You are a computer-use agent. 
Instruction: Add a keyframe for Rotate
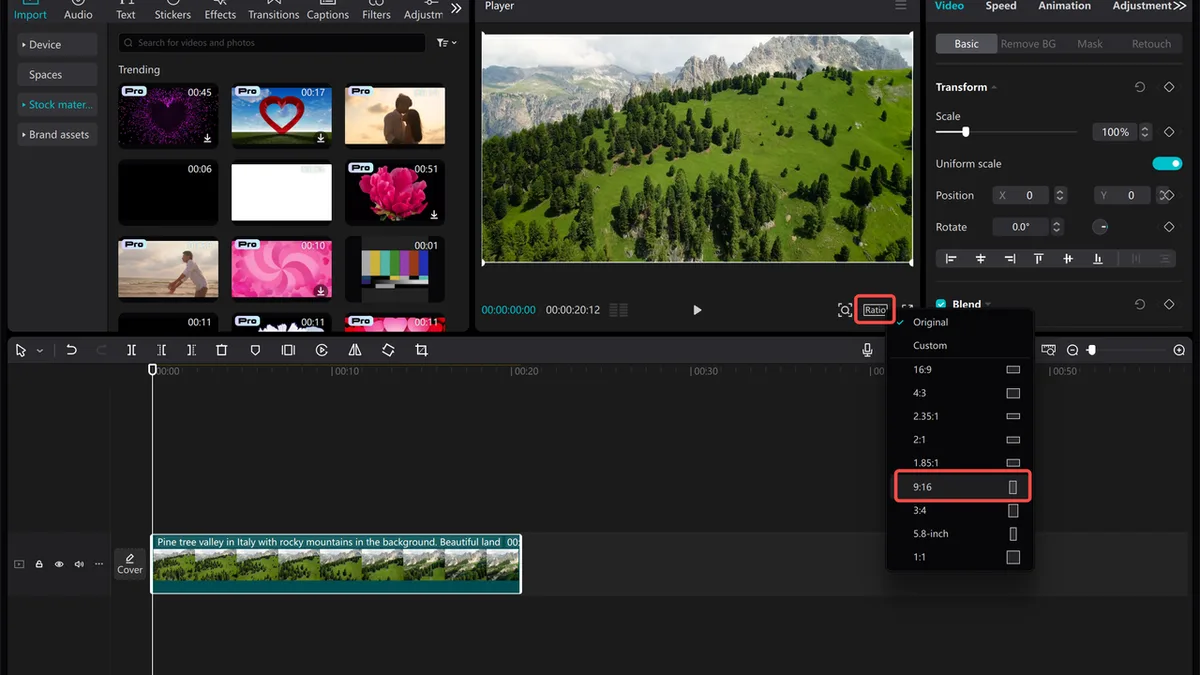[x=1169, y=227]
